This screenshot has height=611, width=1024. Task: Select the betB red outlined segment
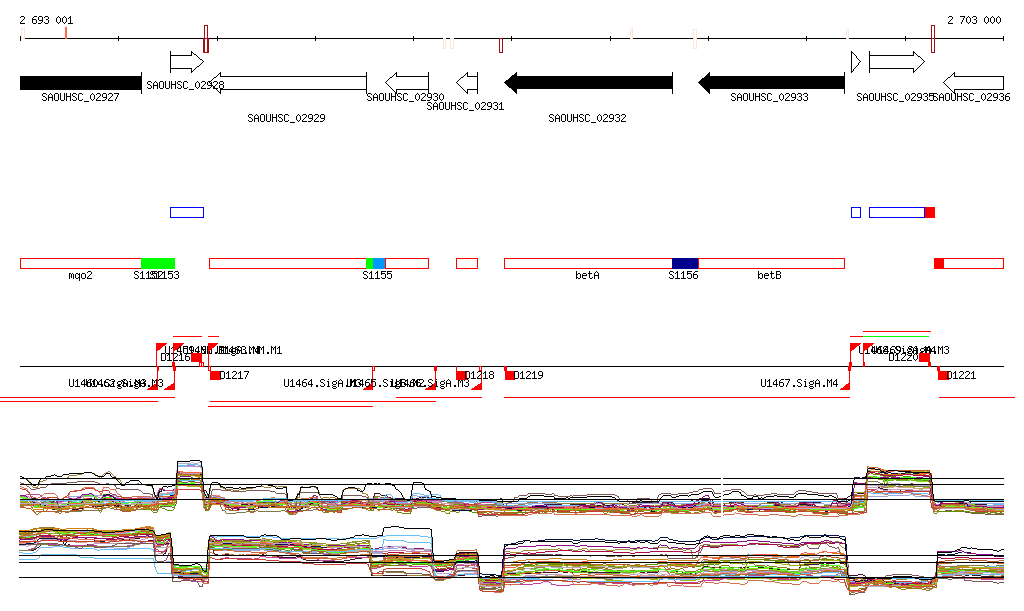point(771,264)
